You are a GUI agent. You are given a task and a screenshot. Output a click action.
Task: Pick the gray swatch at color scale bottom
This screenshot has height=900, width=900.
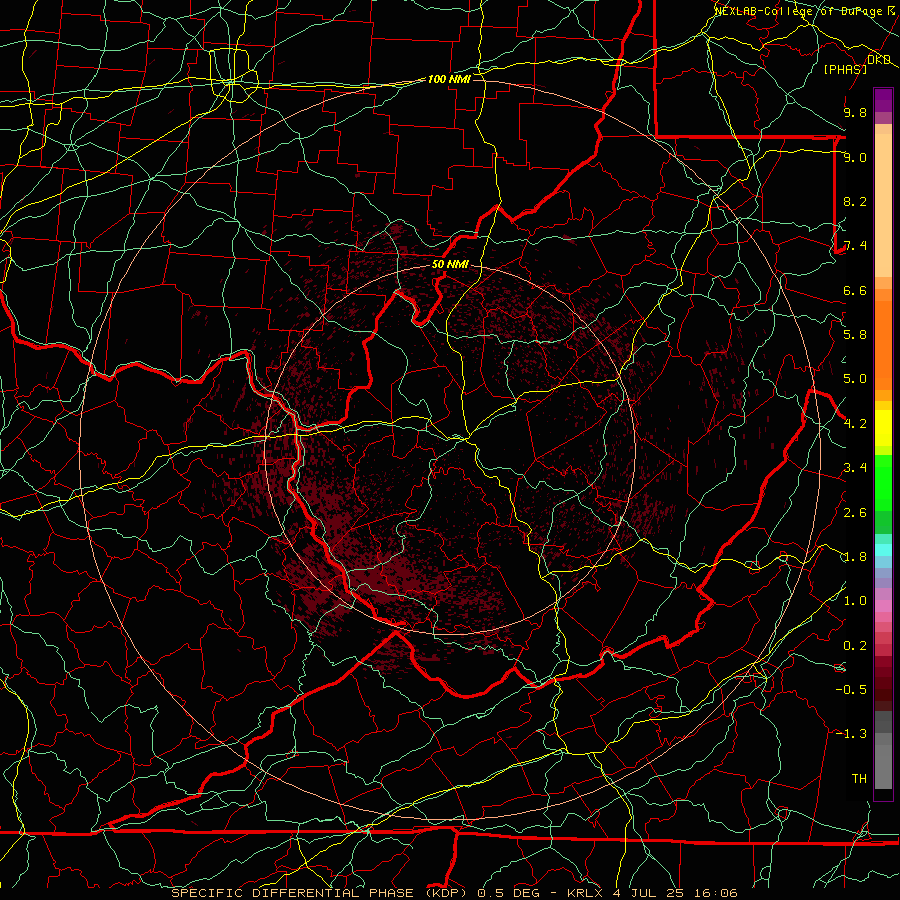click(883, 766)
